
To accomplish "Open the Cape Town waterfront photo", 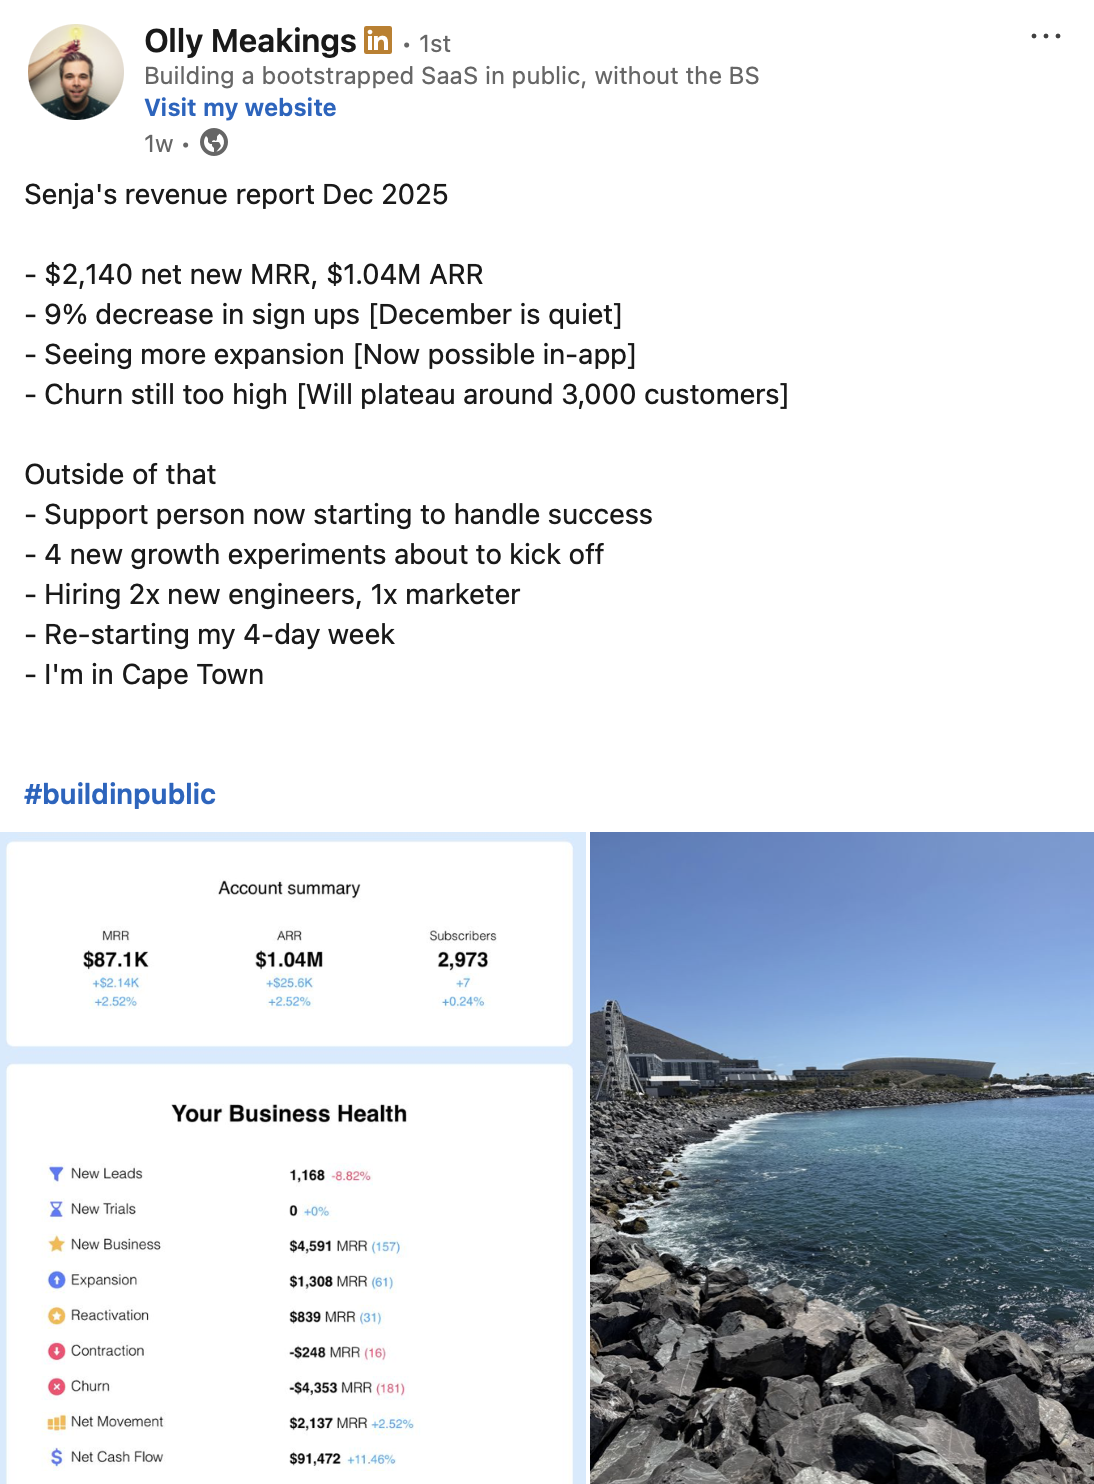I will click(842, 1157).
